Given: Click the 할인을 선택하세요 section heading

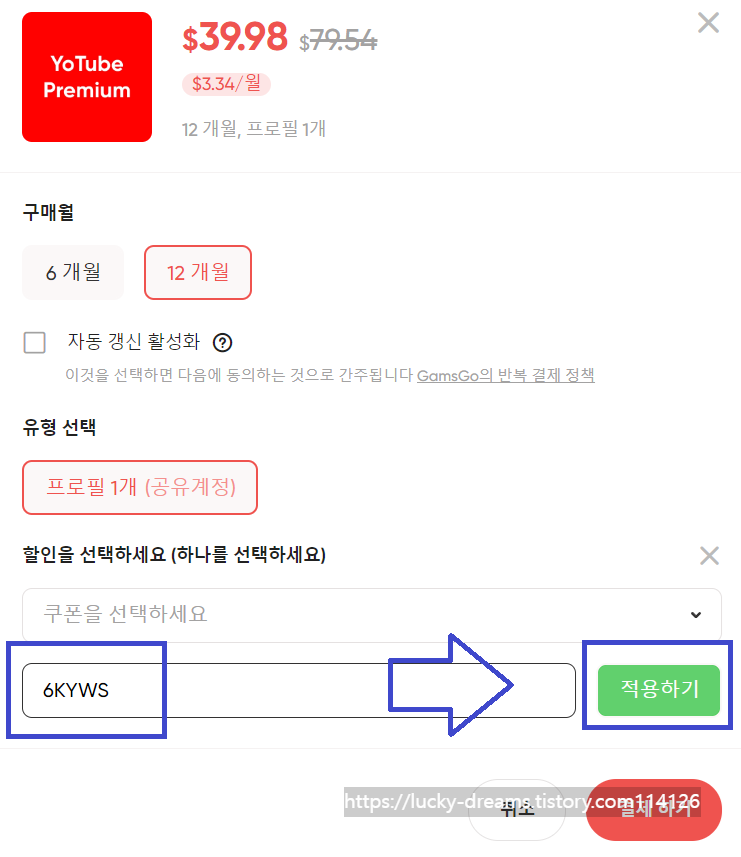Looking at the screenshot, I should 174,554.
